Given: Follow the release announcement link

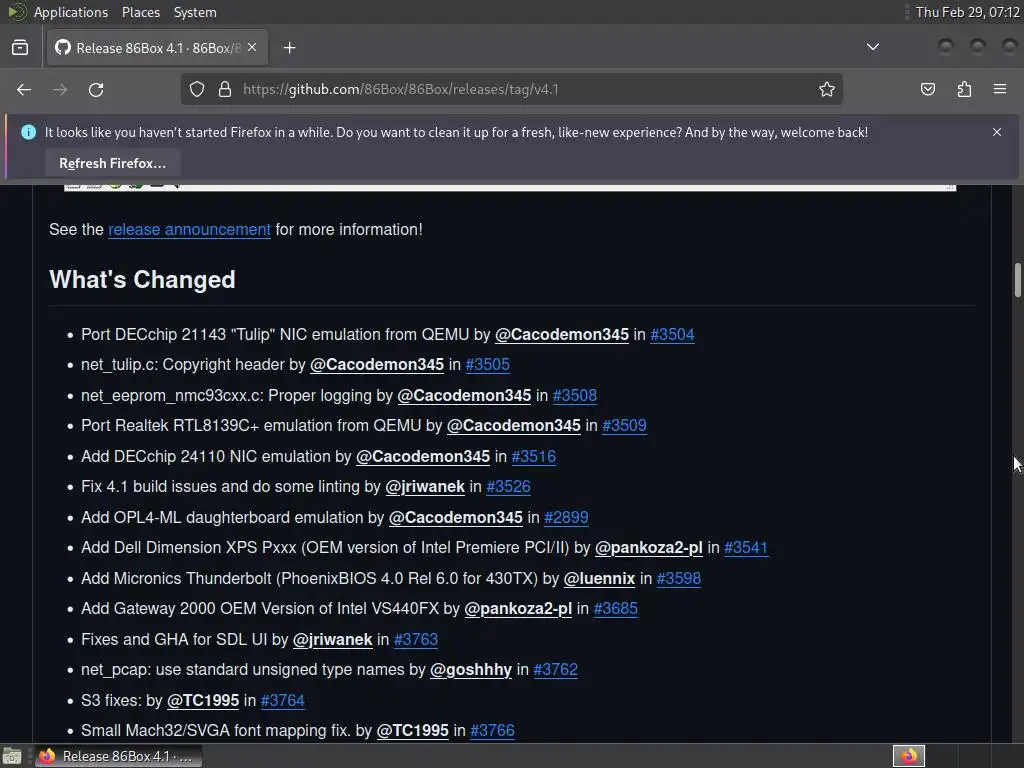Looking at the screenshot, I should pyautogui.click(x=189, y=230).
